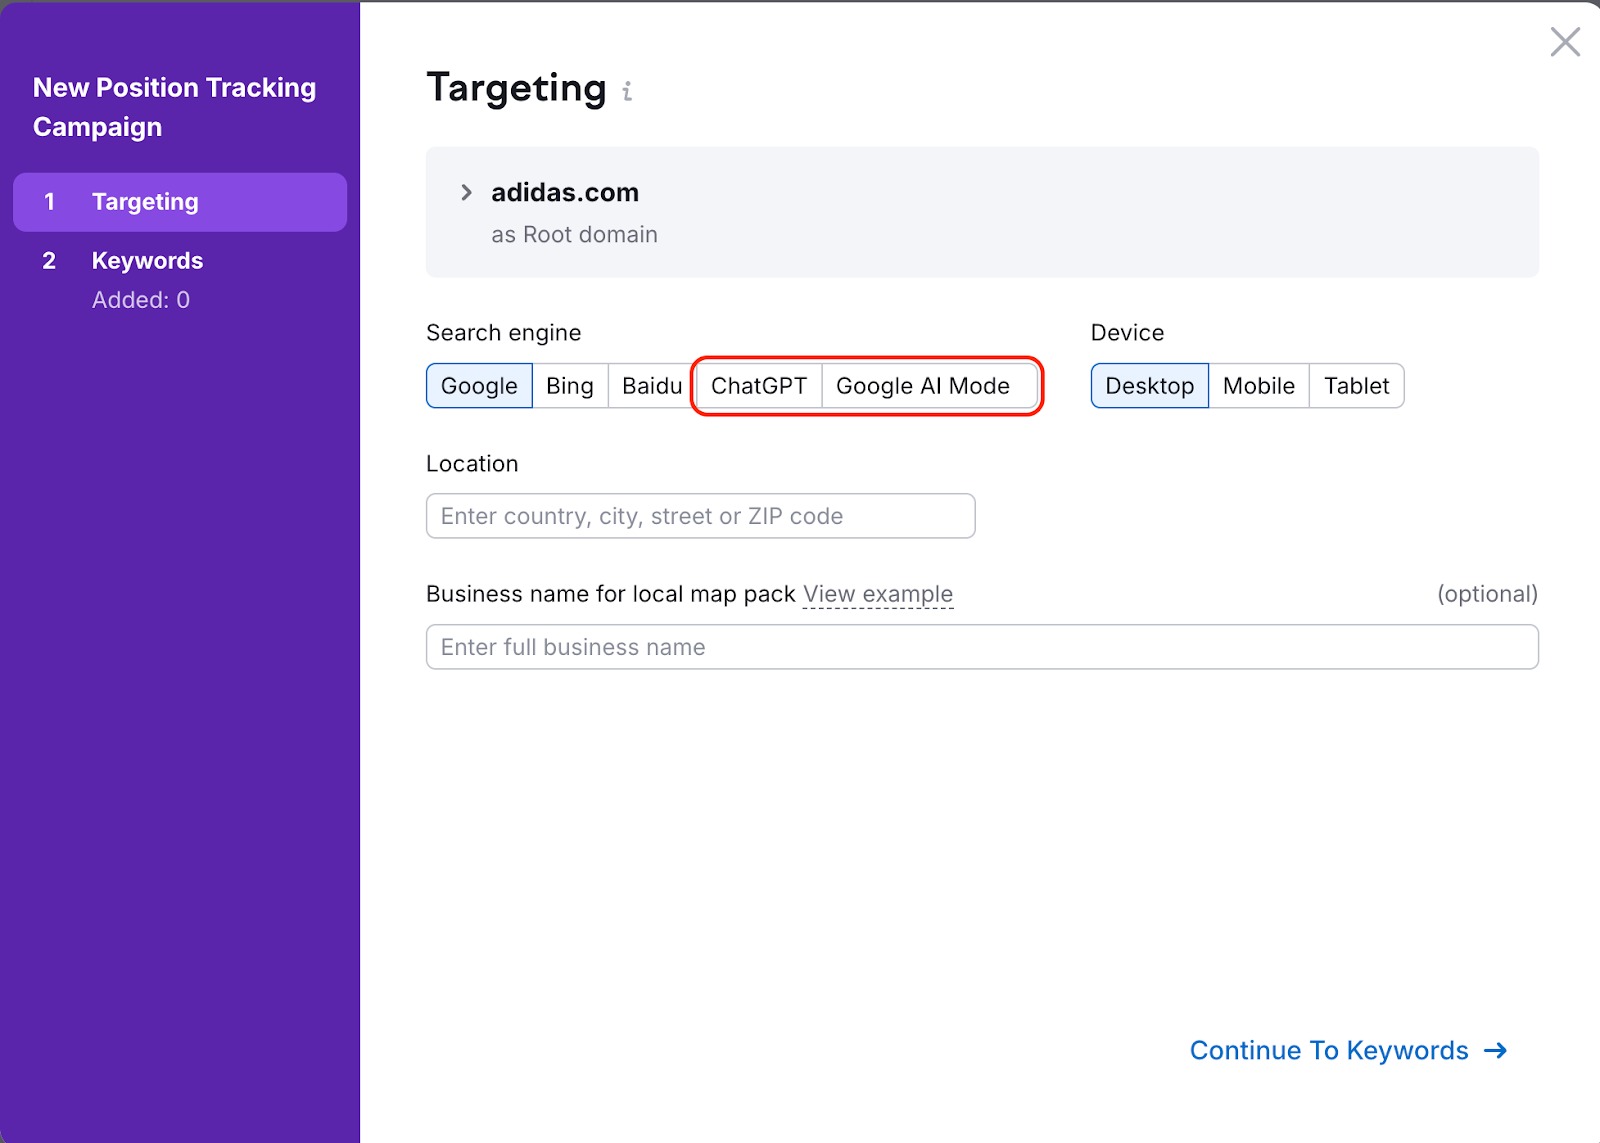This screenshot has width=1600, height=1143.
Task: Close the campaign dialog with X
Action: pyautogui.click(x=1564, y=42)
